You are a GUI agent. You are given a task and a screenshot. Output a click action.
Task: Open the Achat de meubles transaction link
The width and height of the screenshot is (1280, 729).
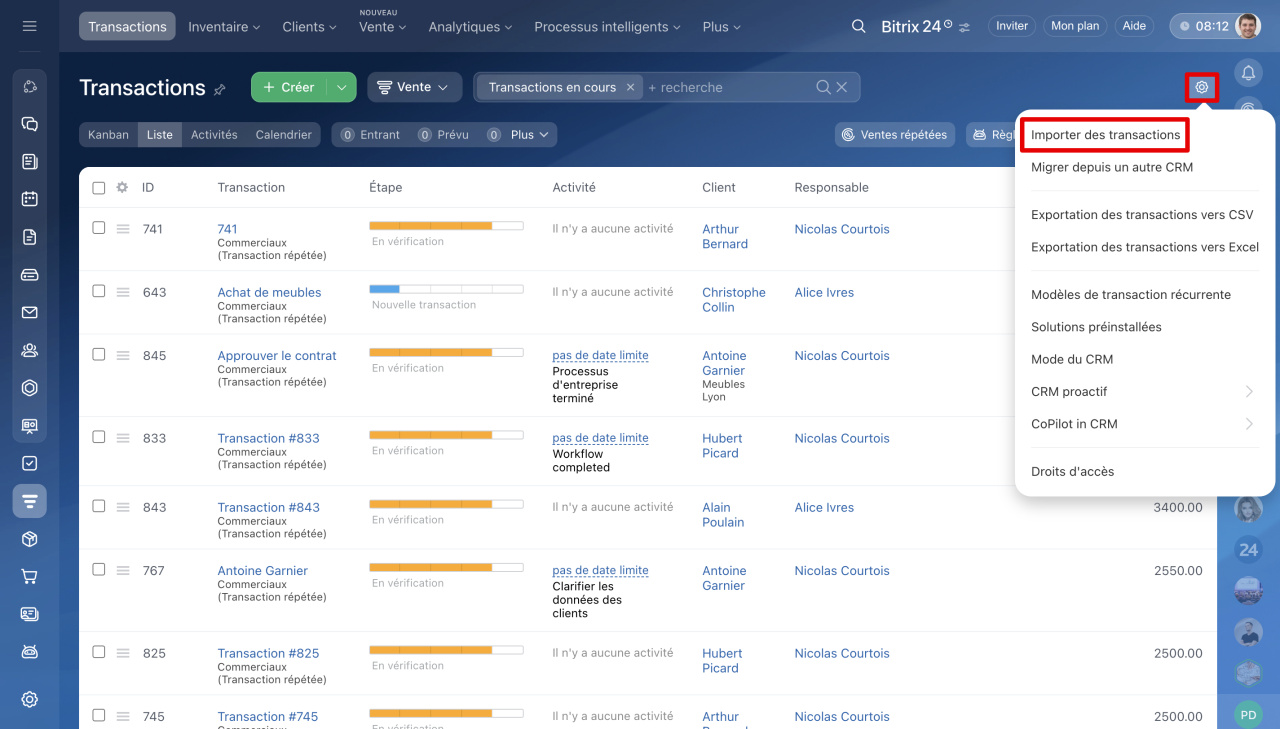[269, 292]
